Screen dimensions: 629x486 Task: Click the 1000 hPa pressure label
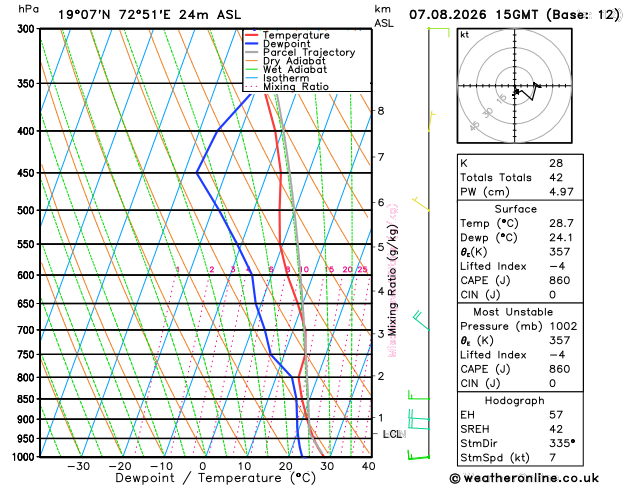tap(24, 457)
